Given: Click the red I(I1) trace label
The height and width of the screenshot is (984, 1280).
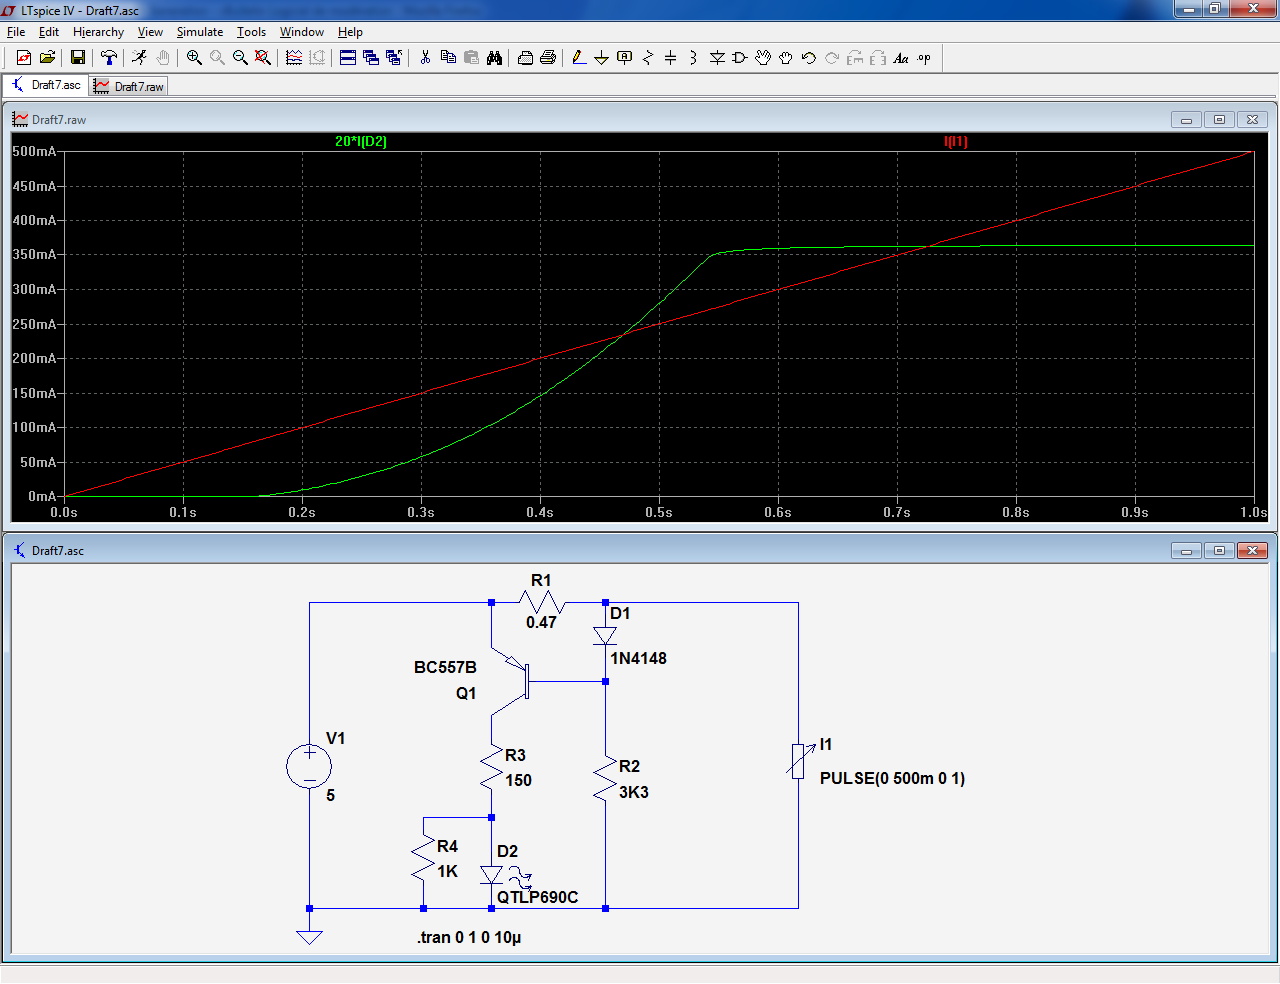Looking at the screenshot, I should 956,141.
